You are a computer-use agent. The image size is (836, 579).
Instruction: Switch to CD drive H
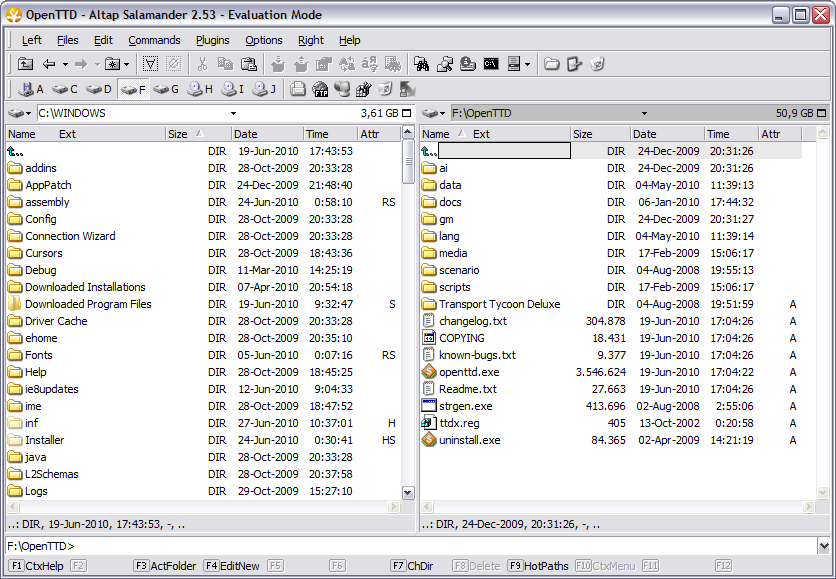pyautogui.click(x=200, y=89)
